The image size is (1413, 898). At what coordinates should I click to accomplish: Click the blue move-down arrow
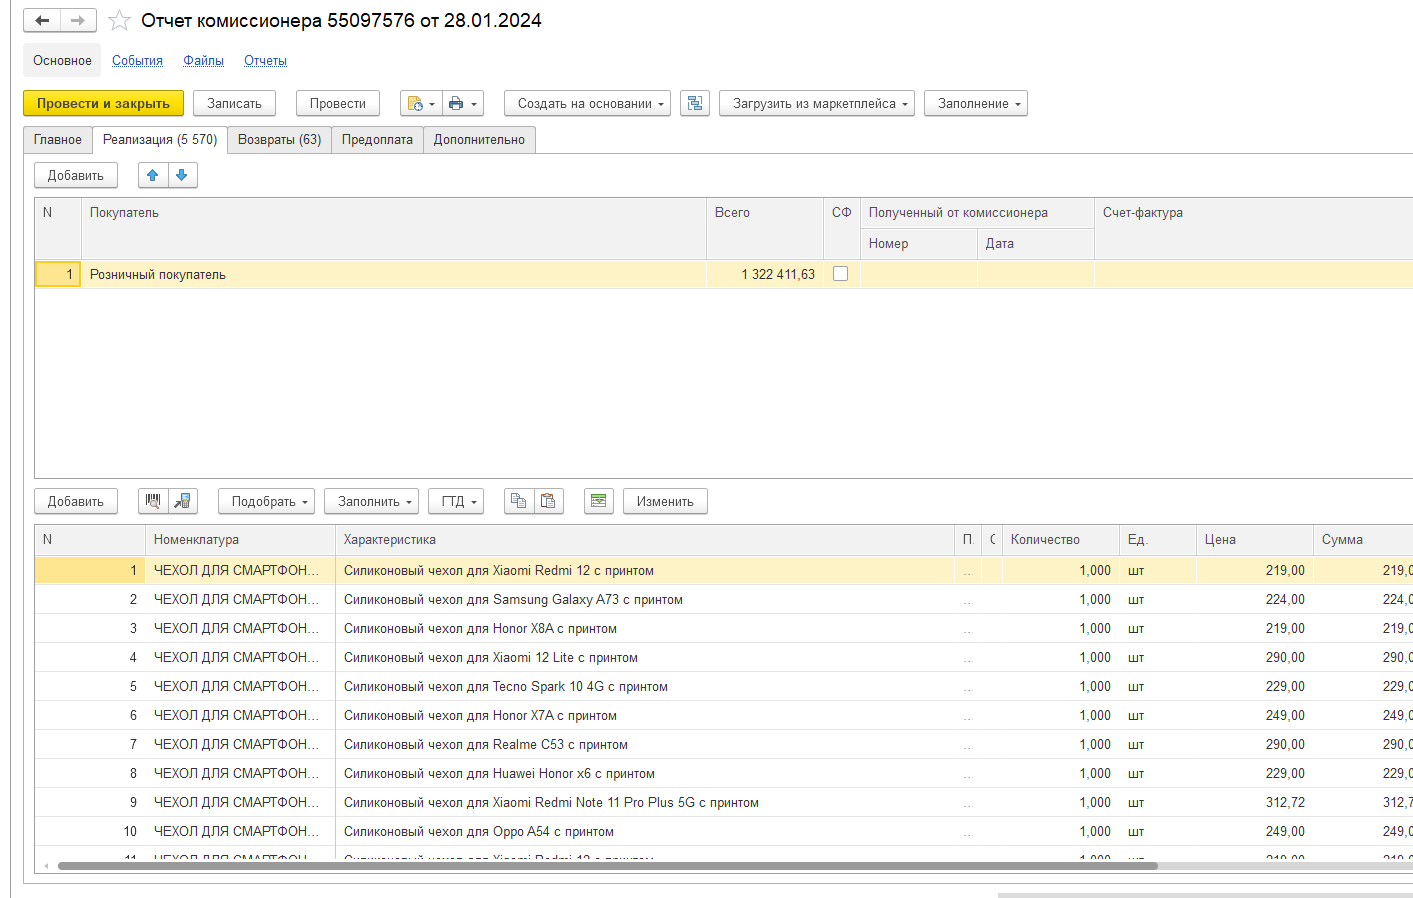pyautogui.click(x=182, y=175)
